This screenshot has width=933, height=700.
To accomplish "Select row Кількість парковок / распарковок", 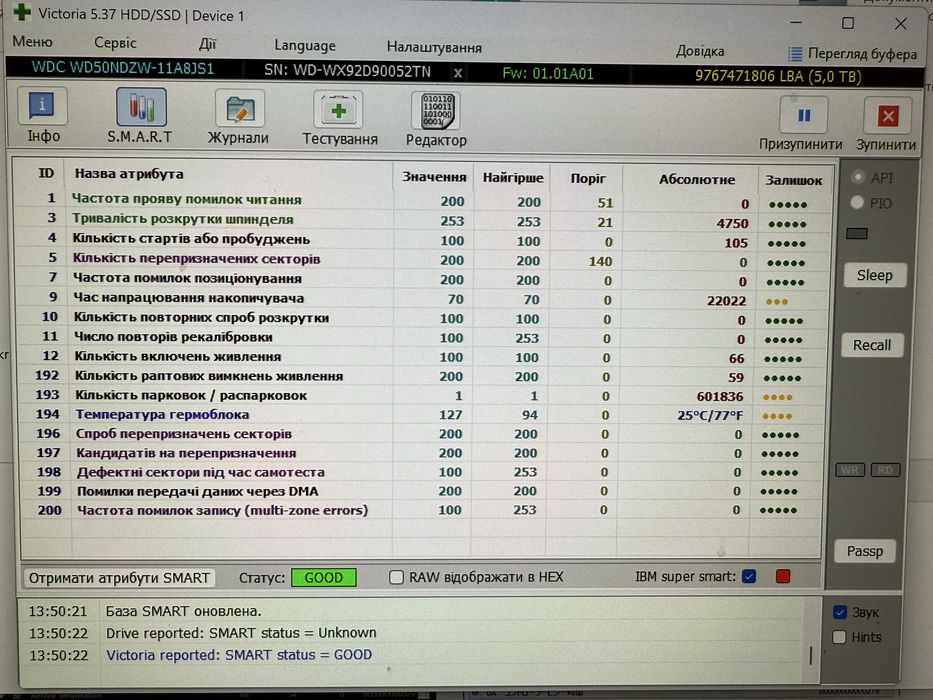I will [x=420, y=395].
